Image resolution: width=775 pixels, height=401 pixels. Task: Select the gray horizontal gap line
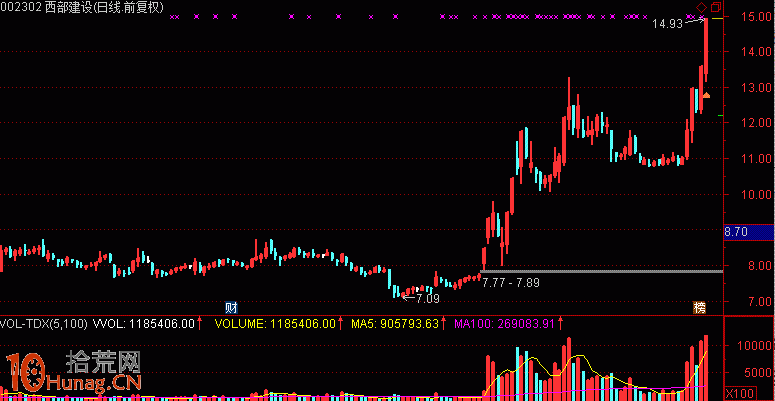(x=602, y=271)
